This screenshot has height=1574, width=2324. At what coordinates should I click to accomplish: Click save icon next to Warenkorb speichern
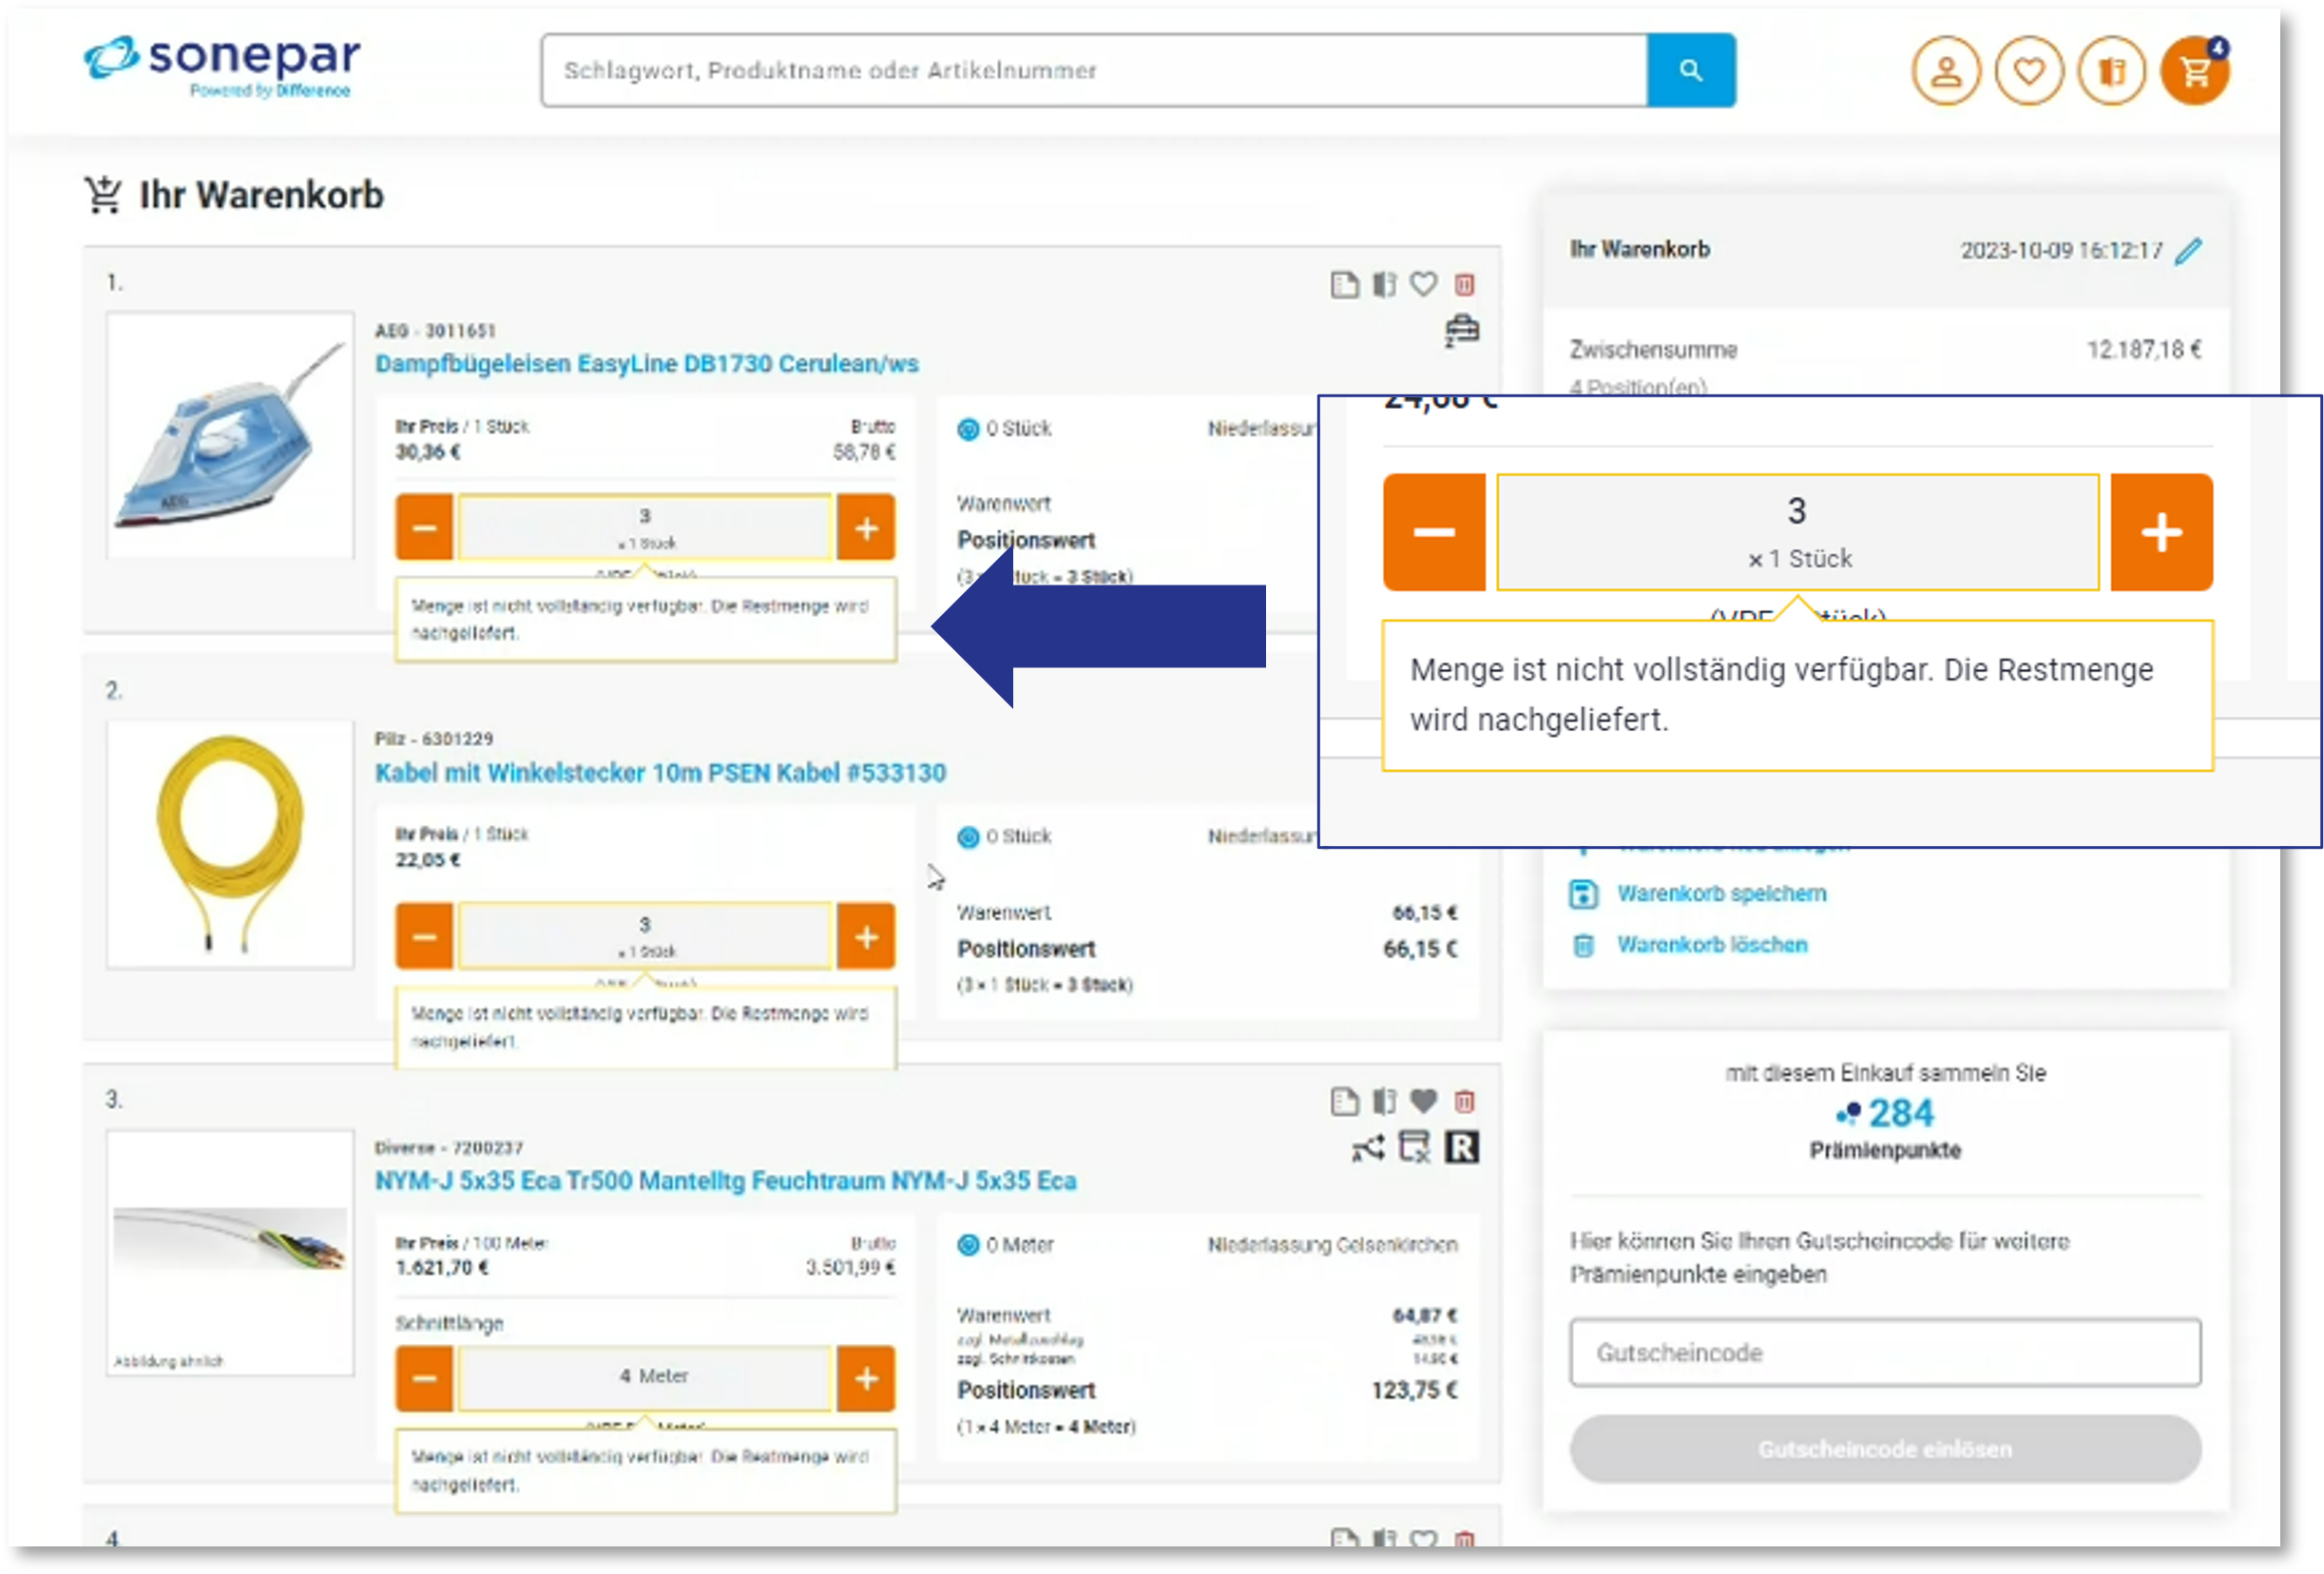[1583, 895]
